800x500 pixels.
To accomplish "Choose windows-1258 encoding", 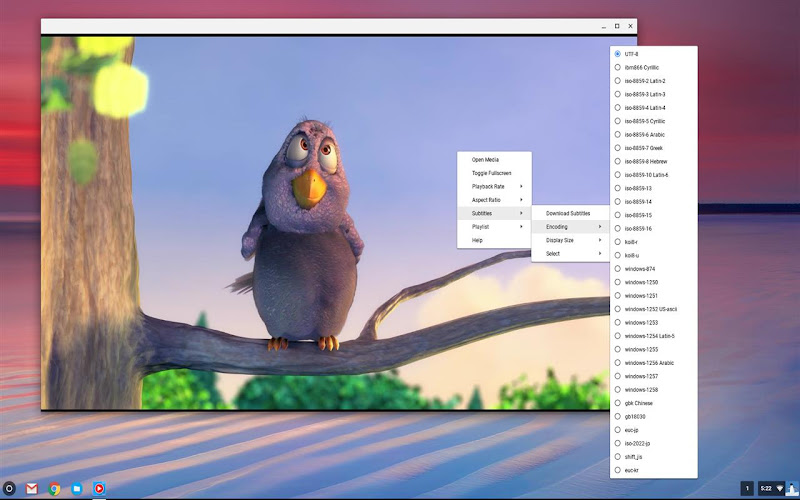I will click(x=654, y=390).
